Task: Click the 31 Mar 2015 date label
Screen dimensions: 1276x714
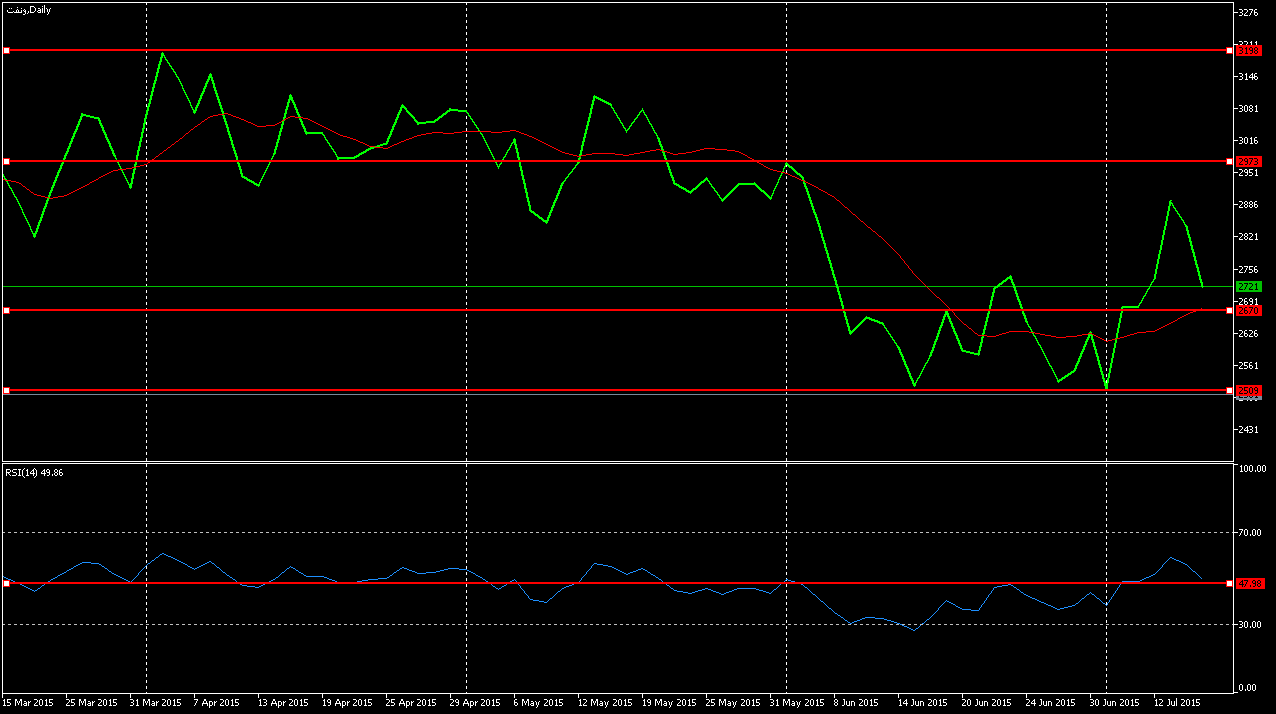Action: [155, 702]
